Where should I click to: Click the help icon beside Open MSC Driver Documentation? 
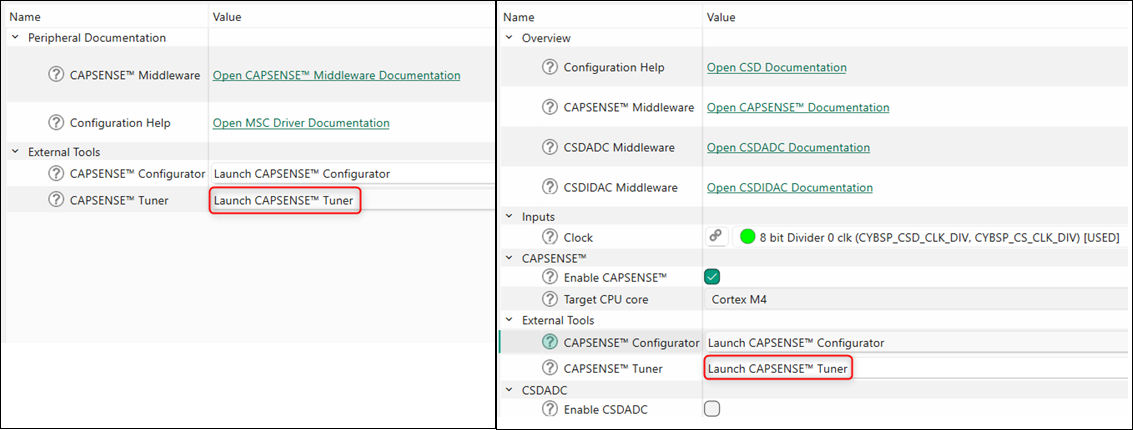point(56,123)
